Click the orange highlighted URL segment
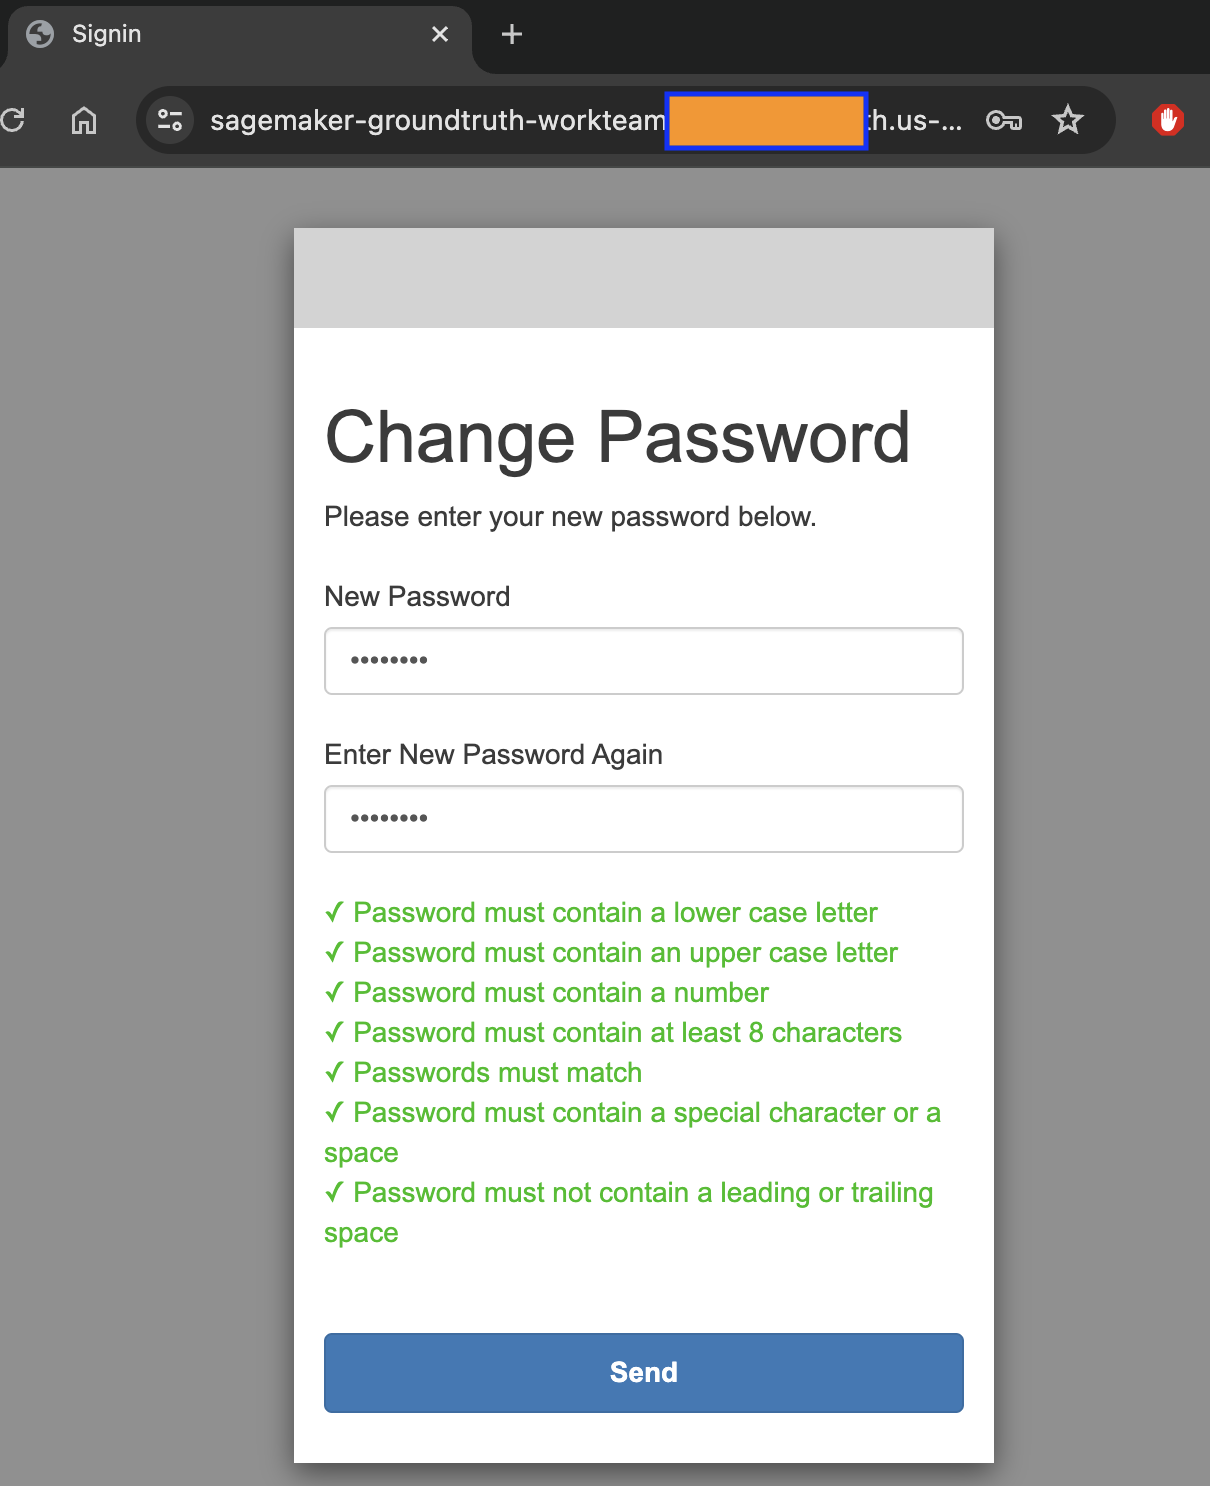The width and height of the screenshot is (1210, 1486). tap(766, 121)
